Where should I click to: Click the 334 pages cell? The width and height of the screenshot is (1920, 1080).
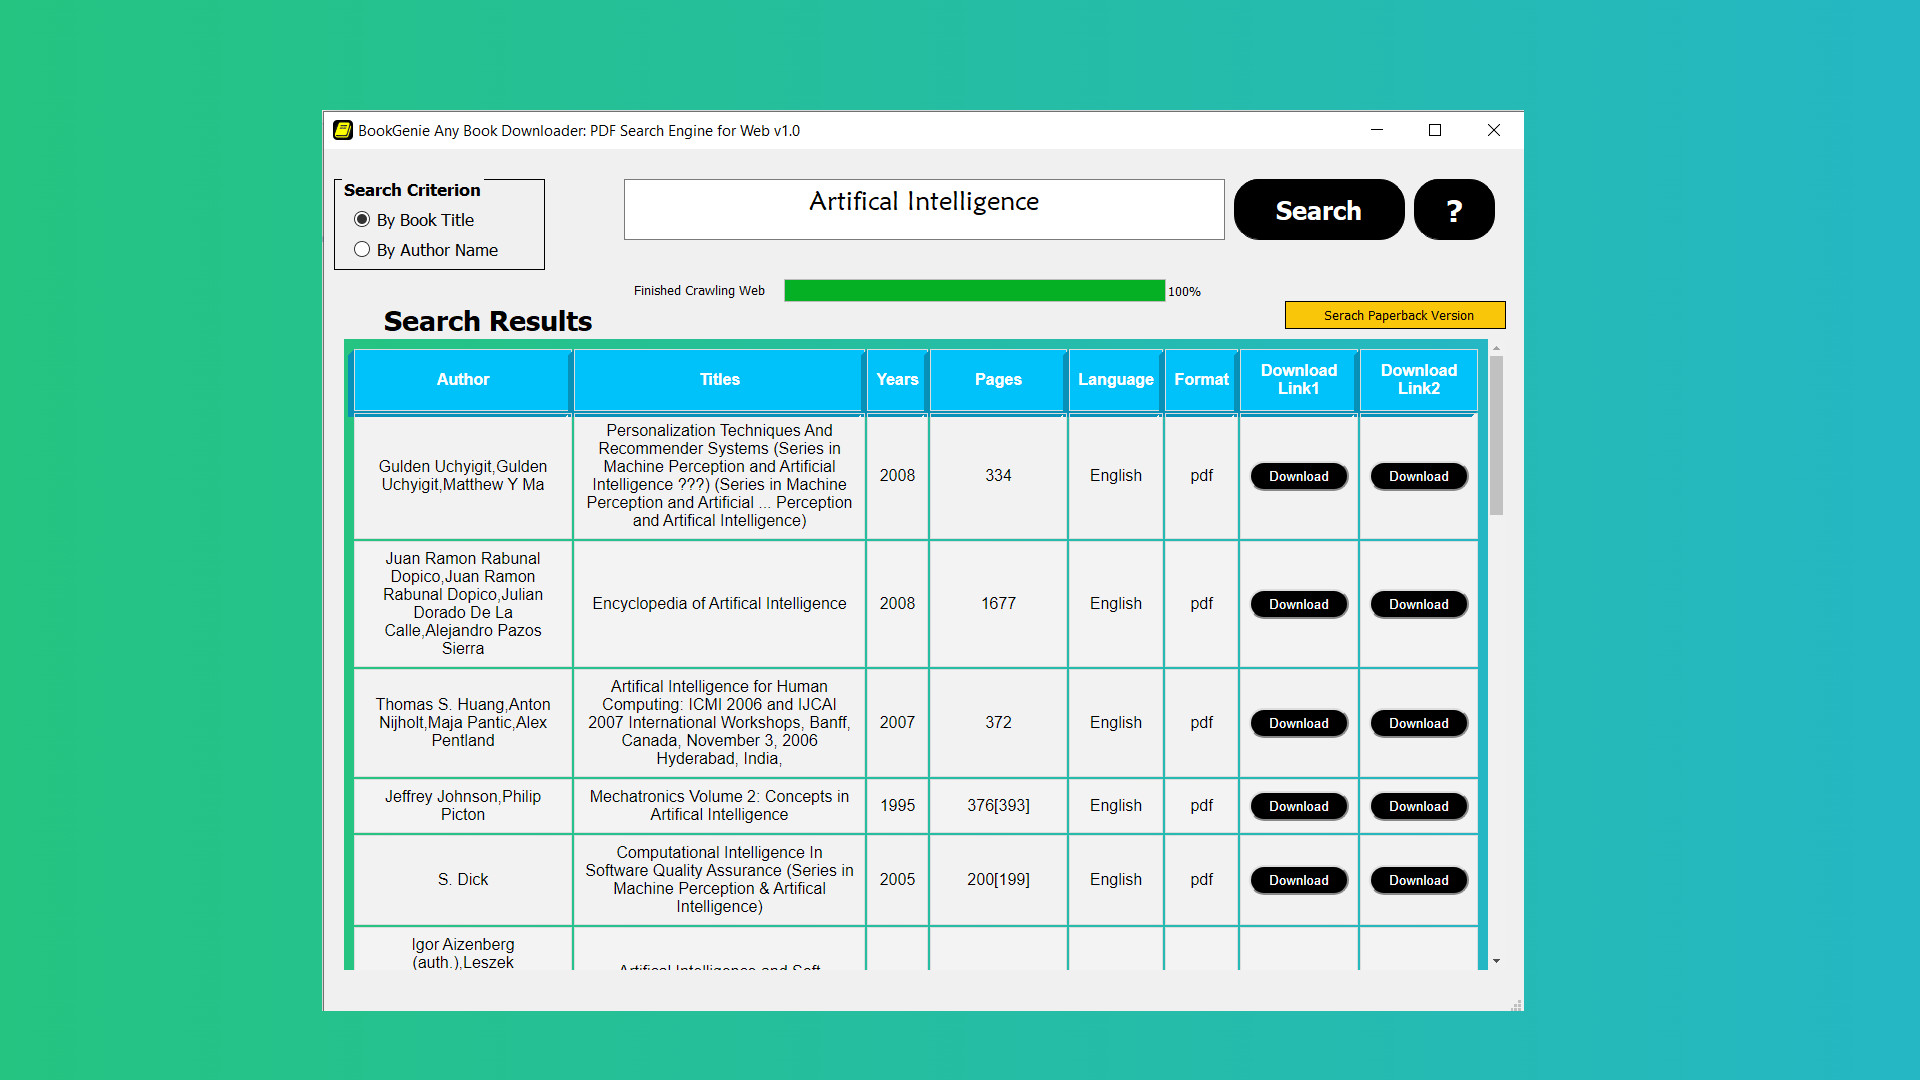click(x=998, y=476)
